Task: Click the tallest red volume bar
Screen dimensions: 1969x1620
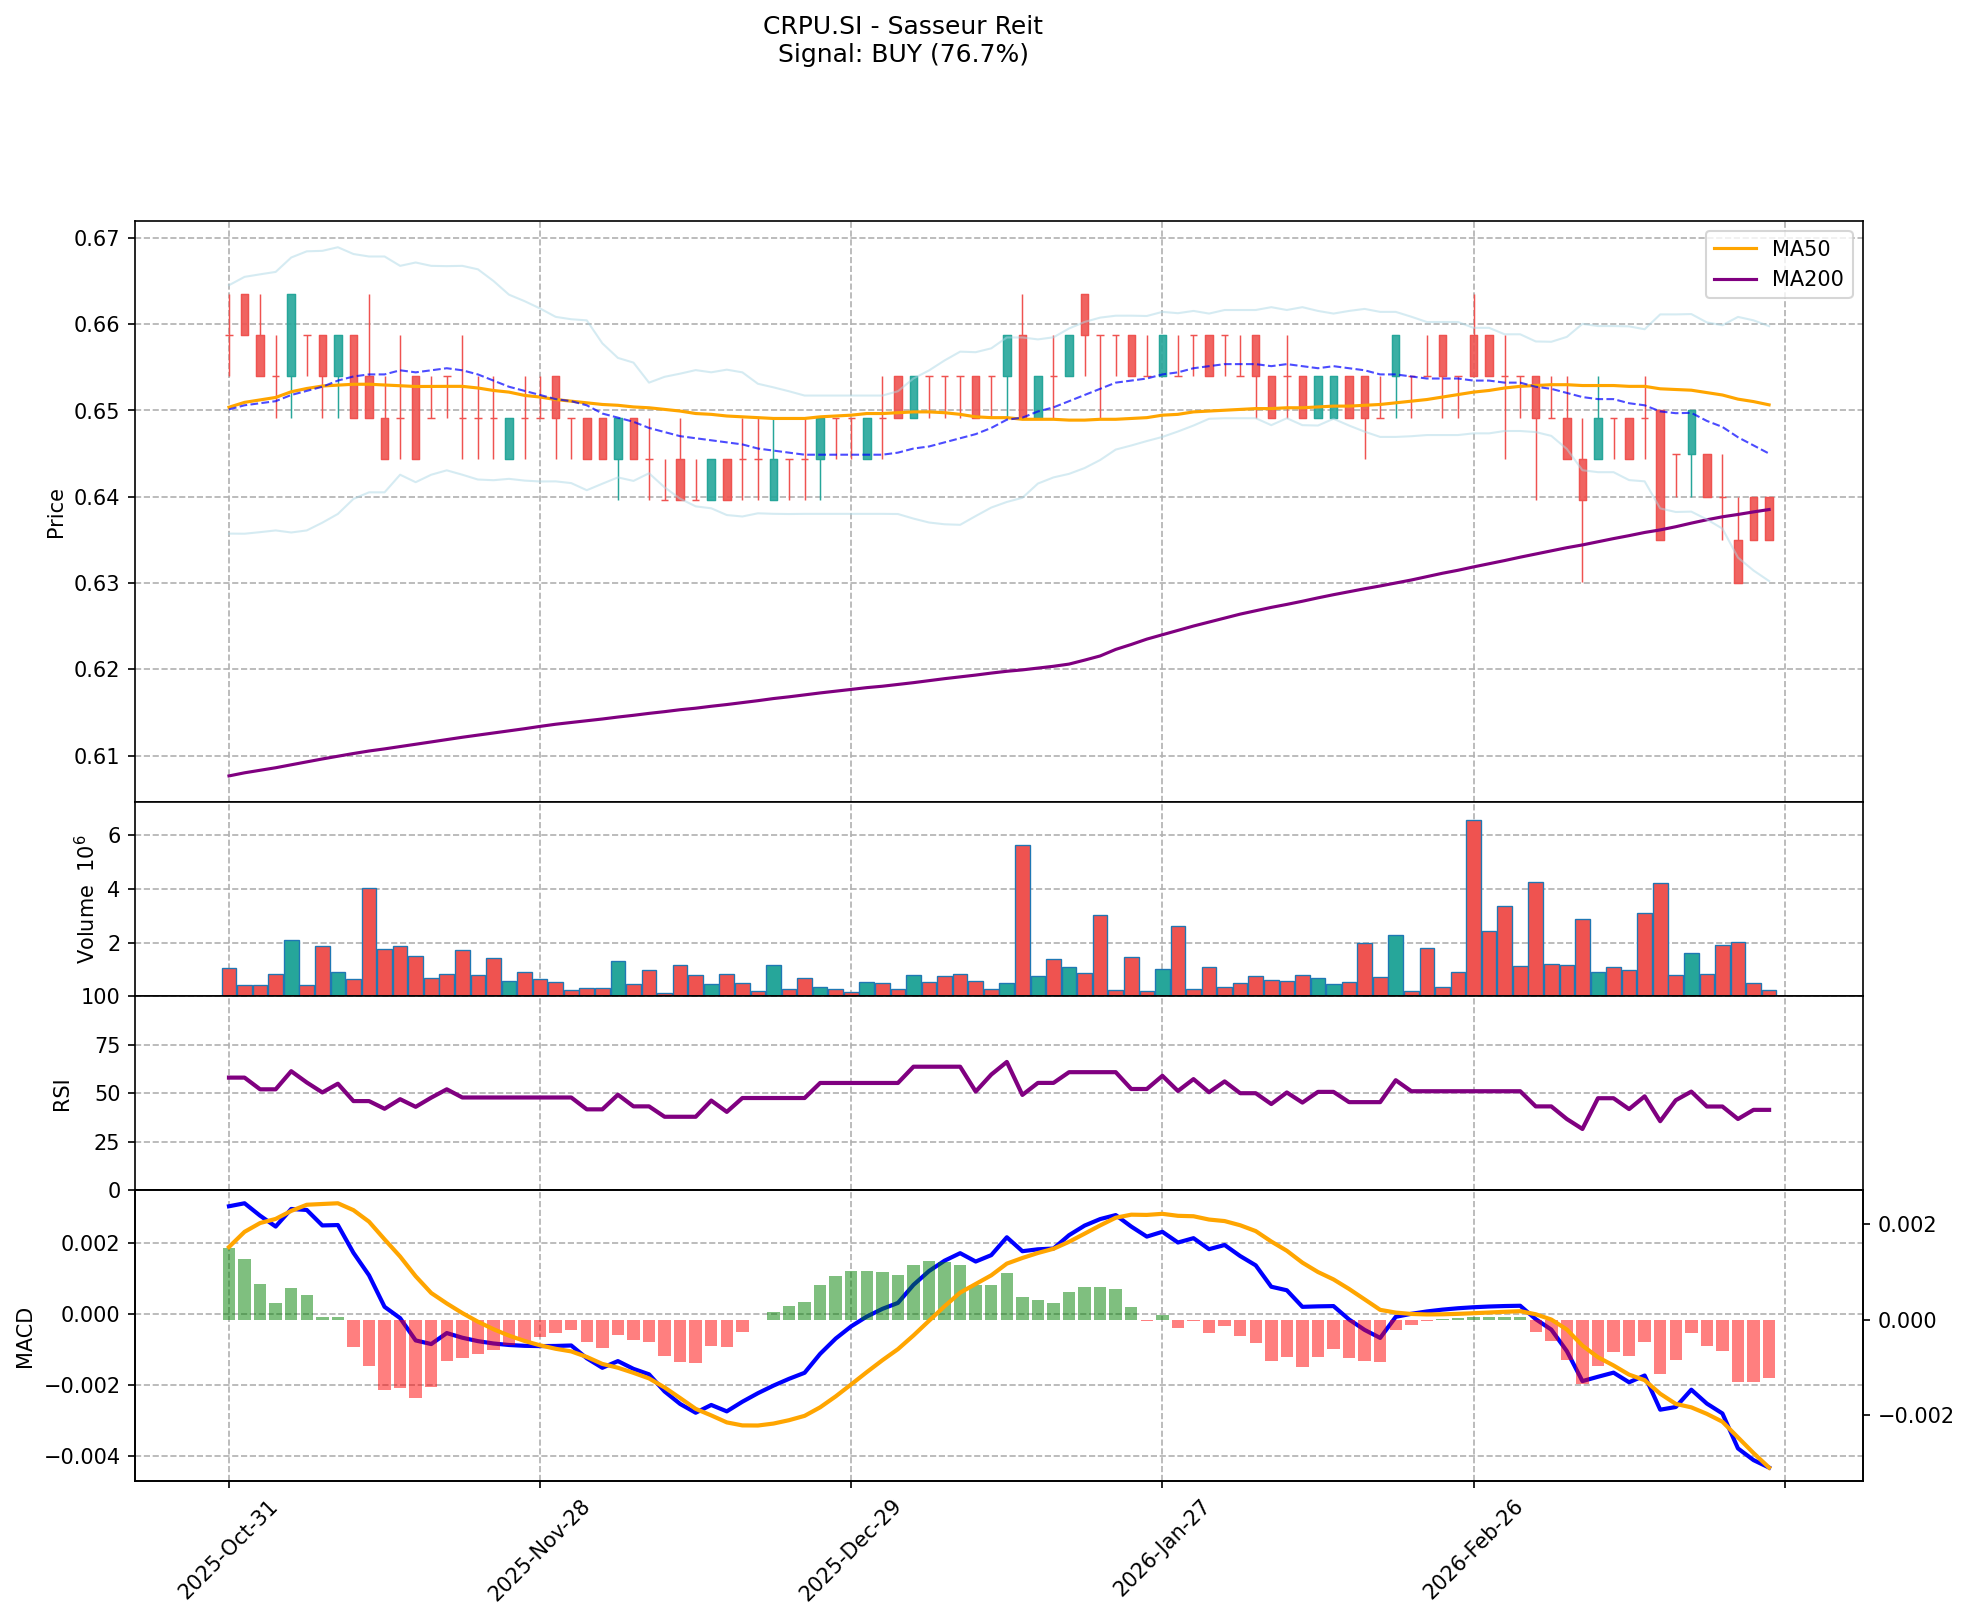Action: tap(1473, 907)
